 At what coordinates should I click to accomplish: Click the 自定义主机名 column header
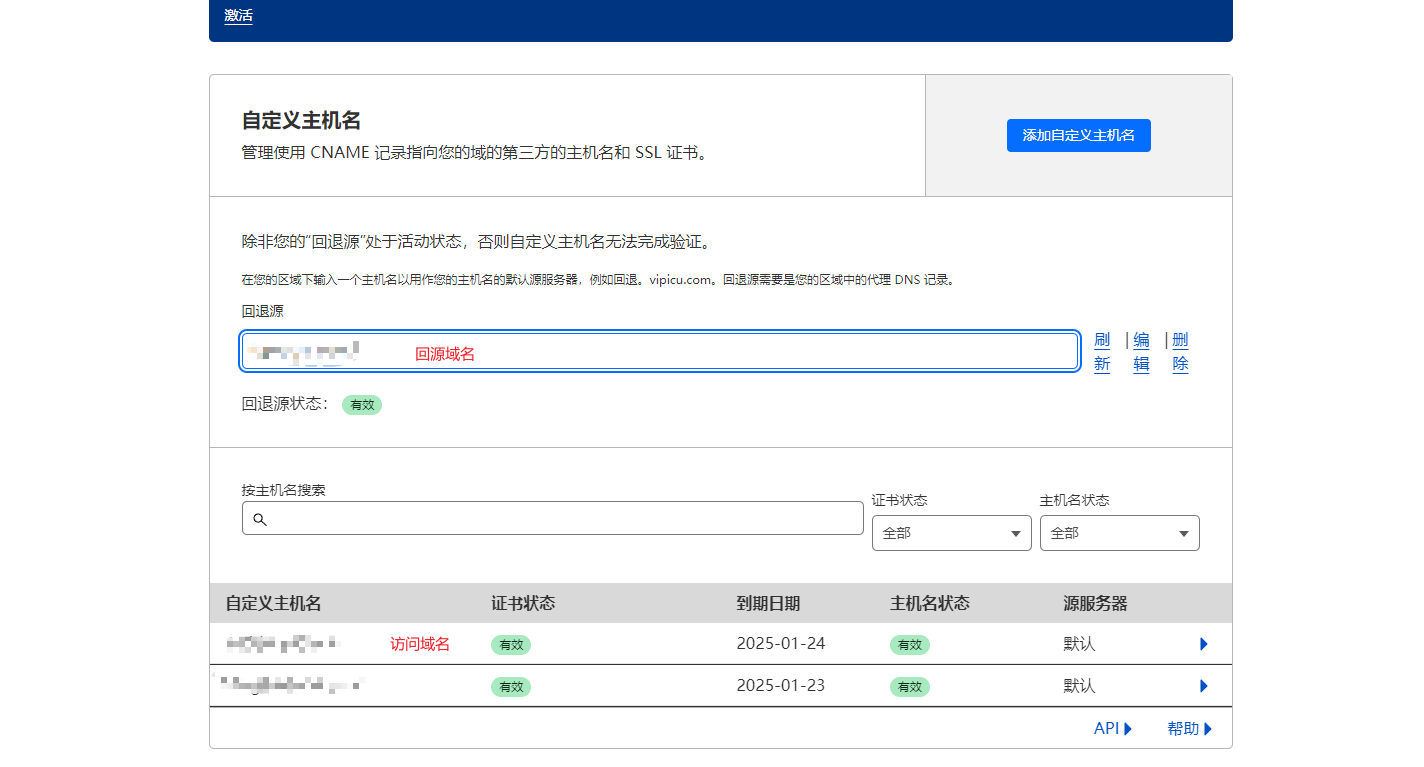(x=273, y=603)
